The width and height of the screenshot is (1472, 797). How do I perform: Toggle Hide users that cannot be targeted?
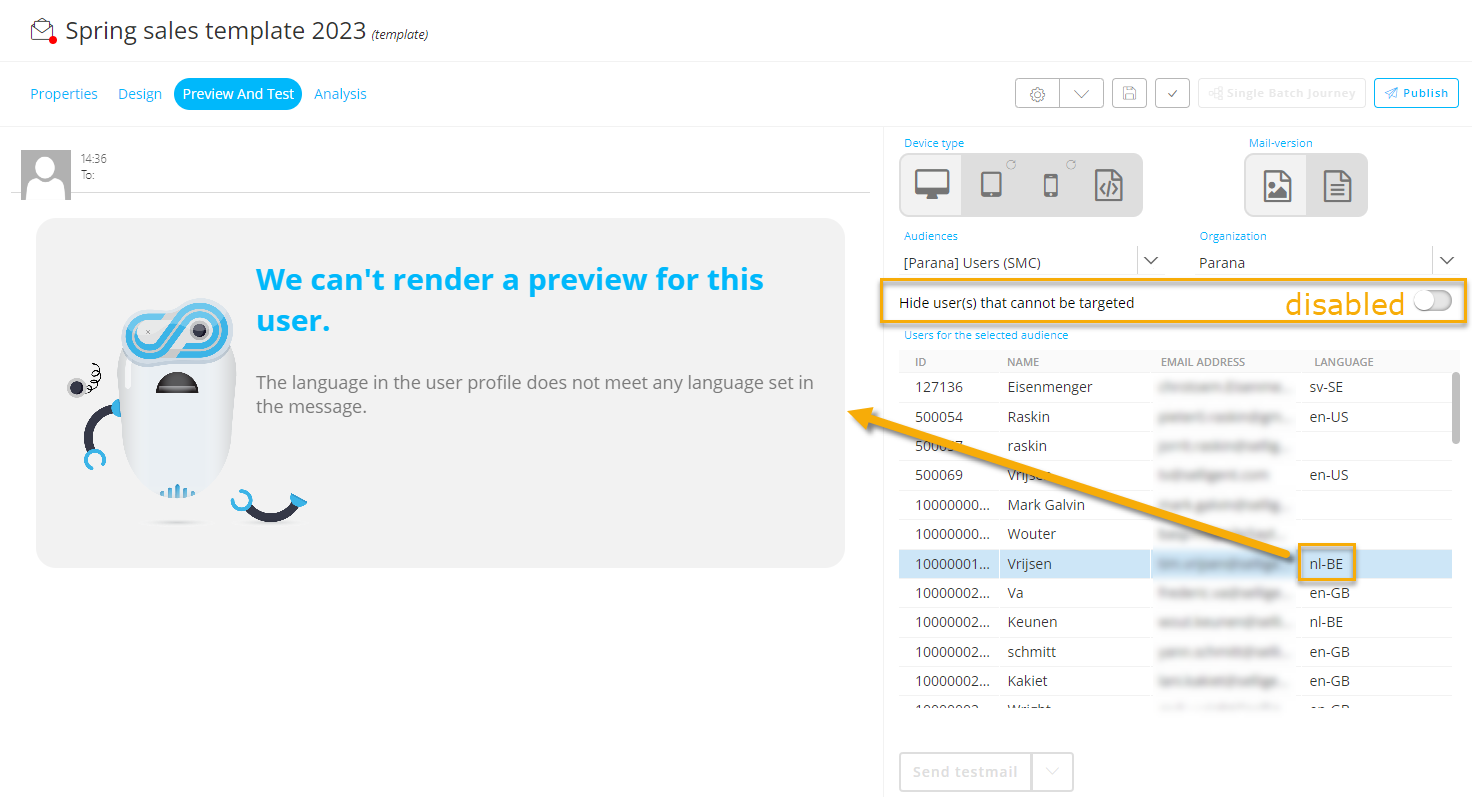(1432, 301)
